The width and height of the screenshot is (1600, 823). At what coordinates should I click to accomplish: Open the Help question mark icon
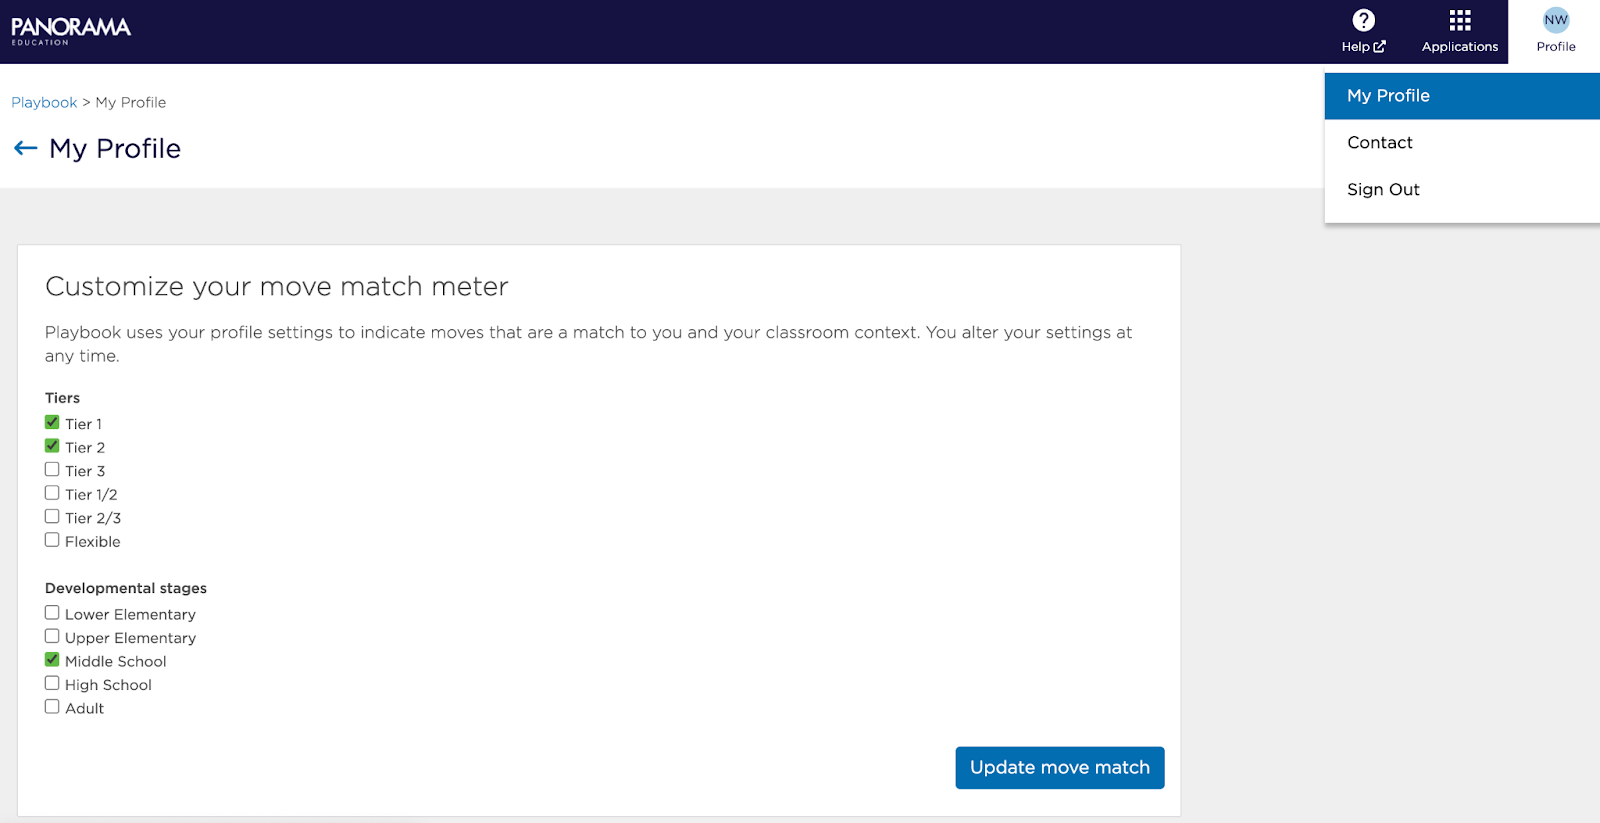pyautogui.click(x=1363, y=20)
